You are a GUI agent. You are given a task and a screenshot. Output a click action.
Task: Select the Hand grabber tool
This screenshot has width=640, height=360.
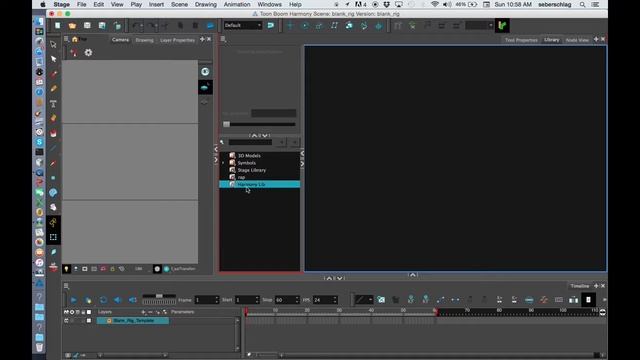pyautogui.click(x=53, y=207)
